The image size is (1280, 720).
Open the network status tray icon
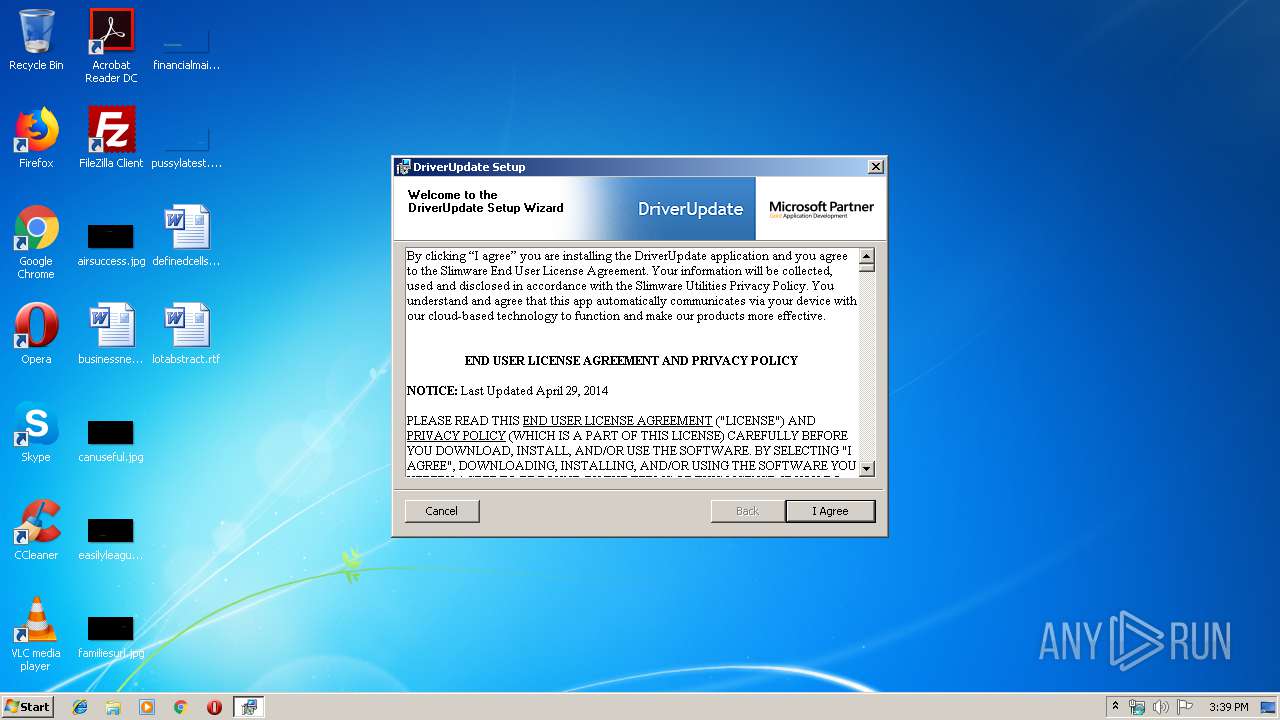[1137, 707]
